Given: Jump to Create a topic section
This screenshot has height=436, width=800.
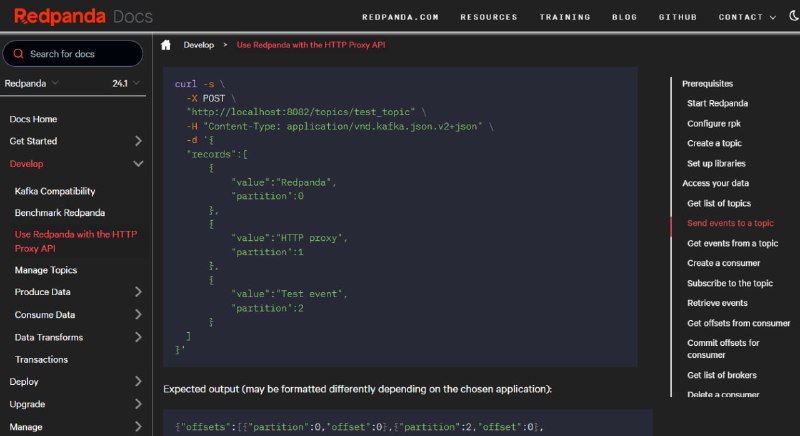Looking at the screenshot, I should (x=714, y=143).
